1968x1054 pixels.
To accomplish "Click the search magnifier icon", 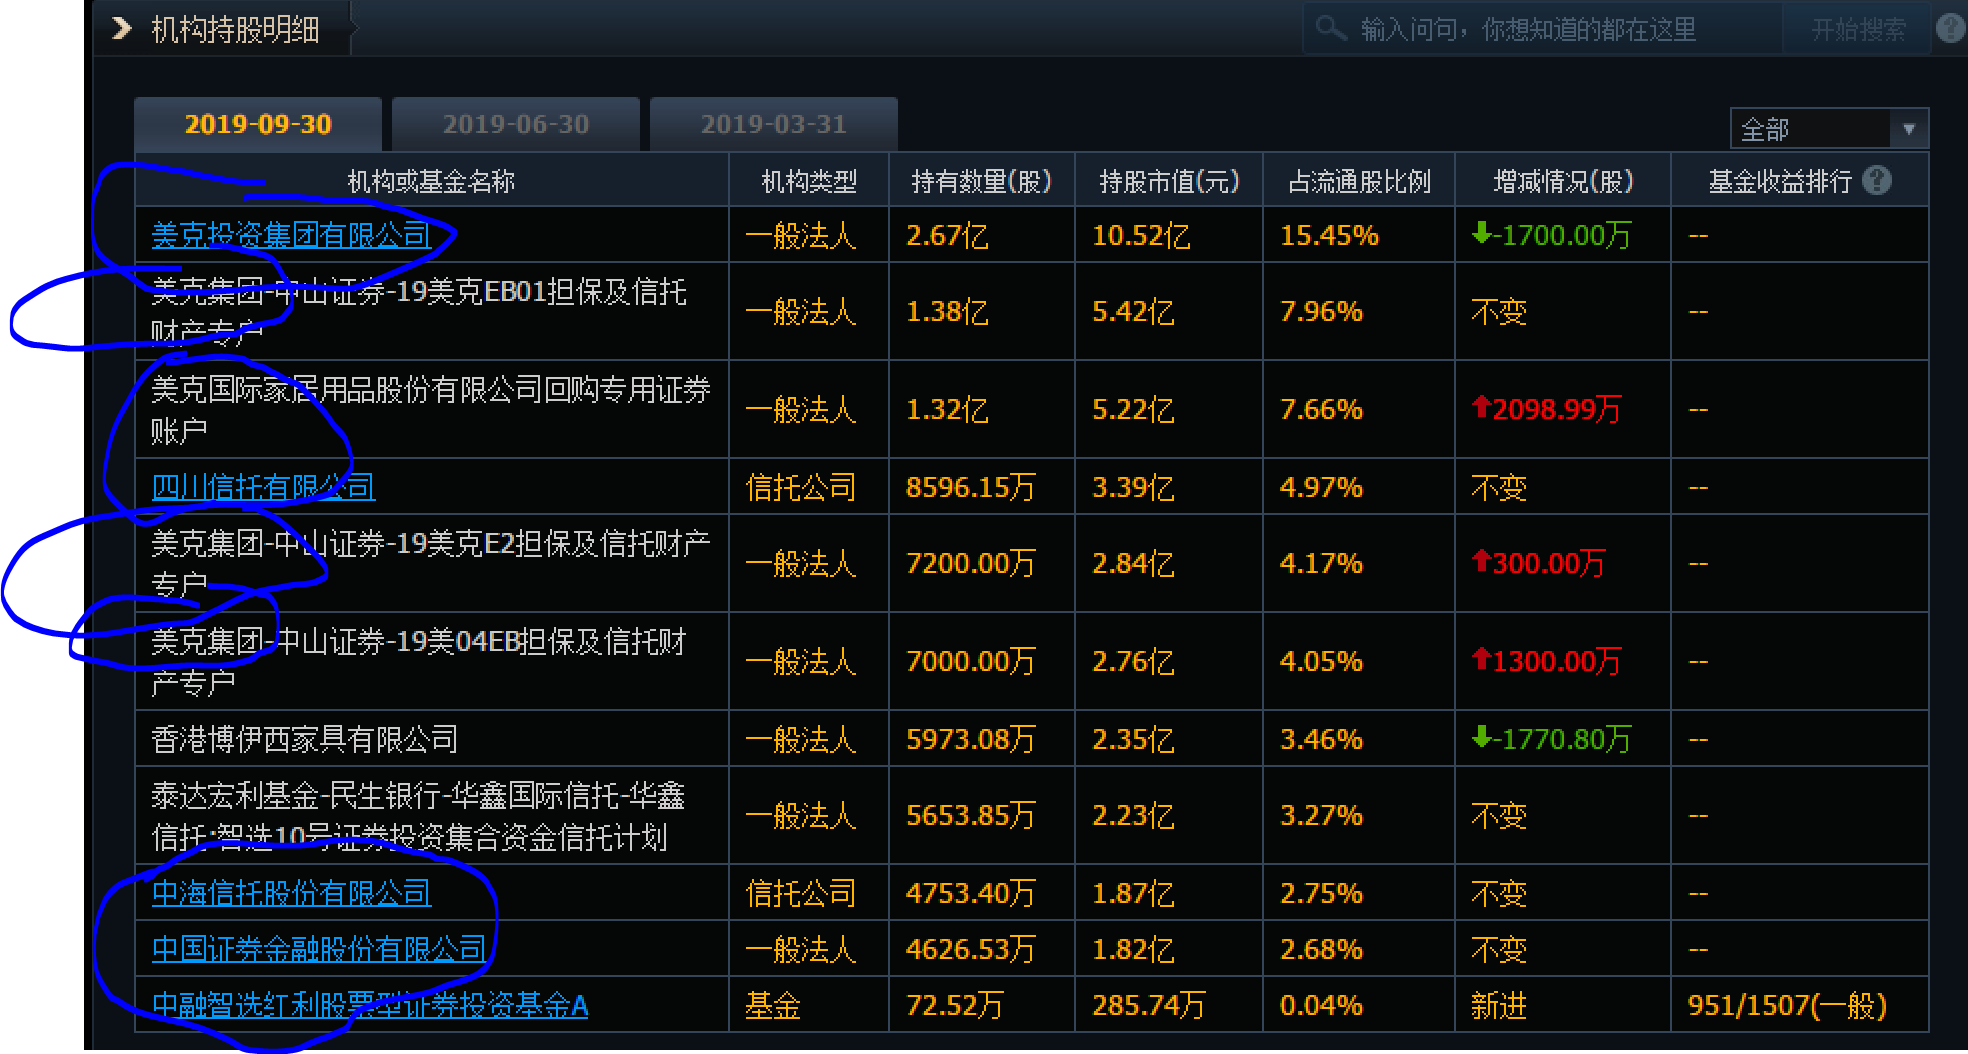I will [1331, 28].
